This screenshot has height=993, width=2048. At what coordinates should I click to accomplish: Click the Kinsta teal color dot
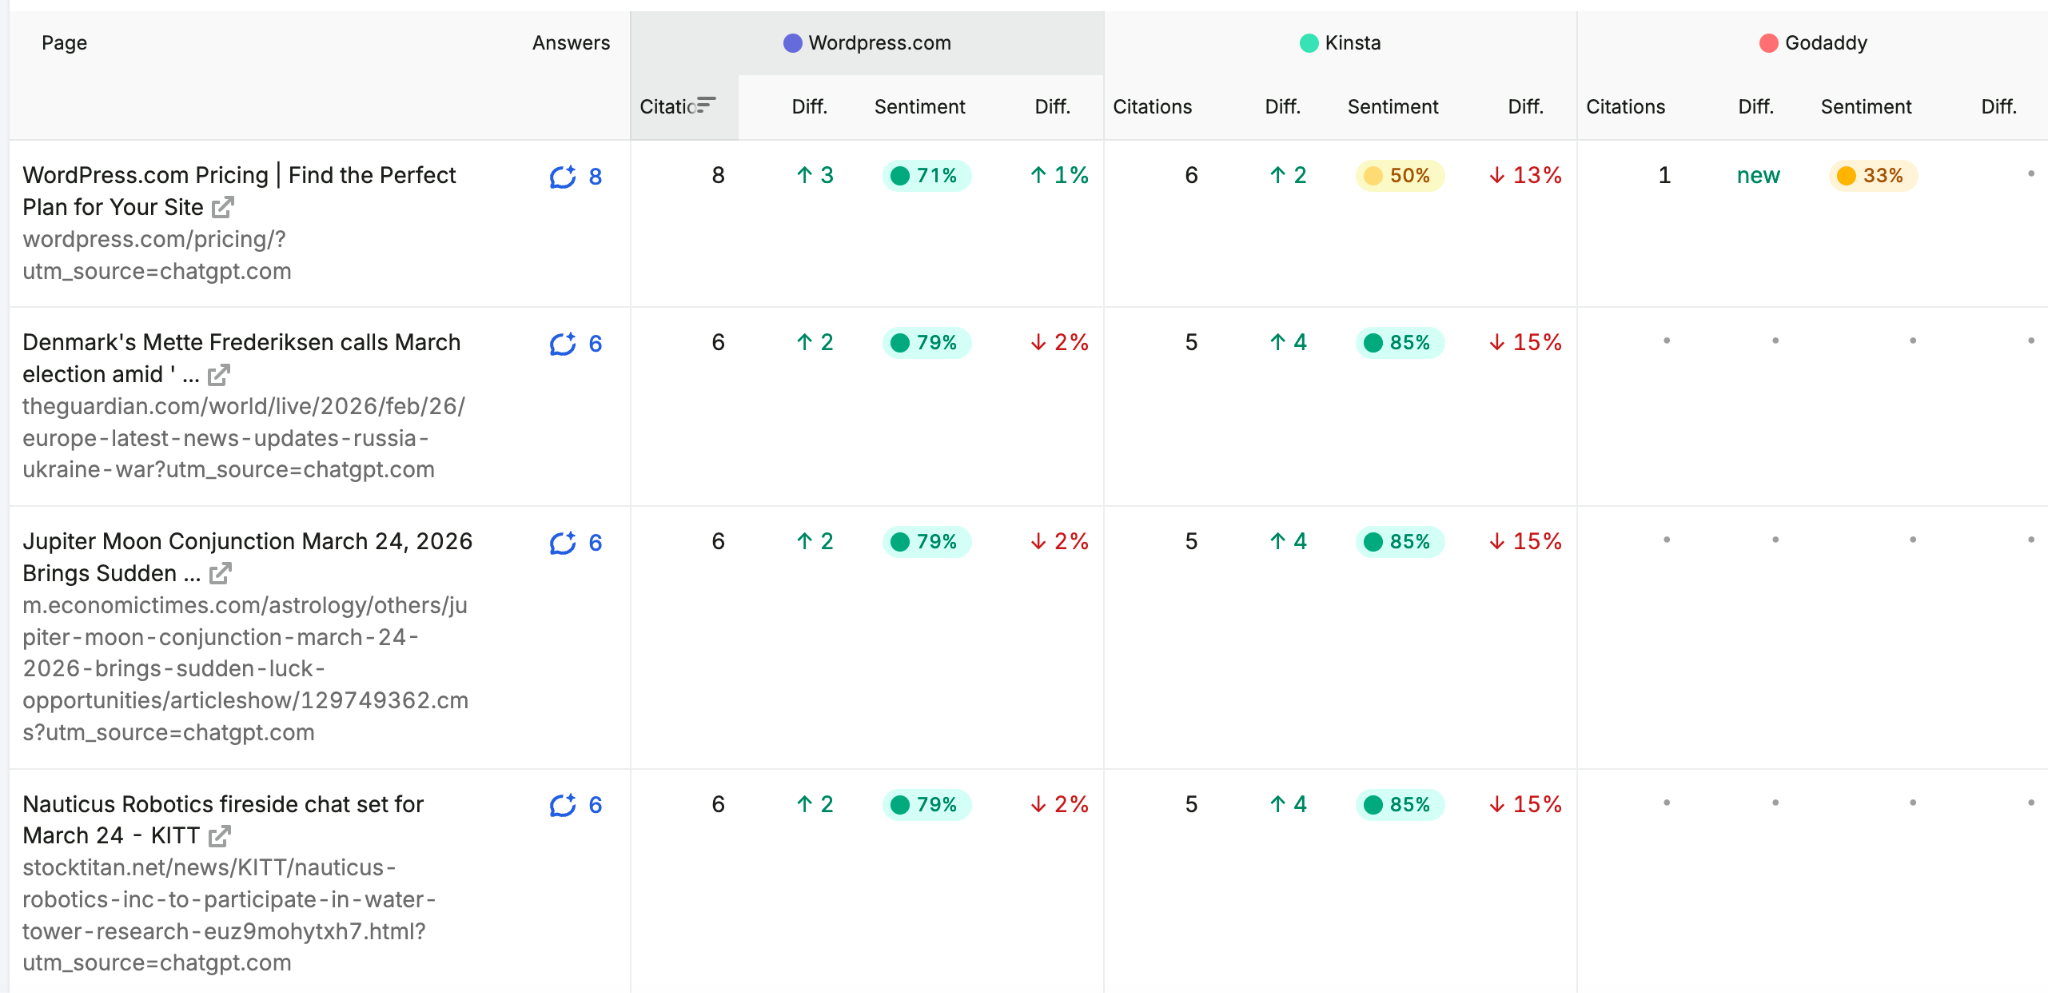(x=1309, y=43)
